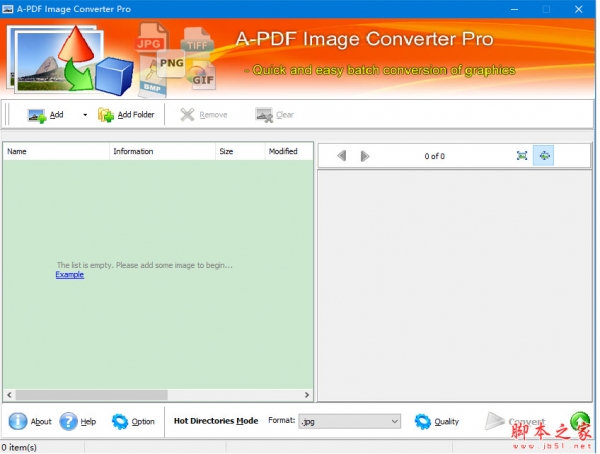This screenshot has height=454, width=600.
Task: Go to previous image in preview
Action: click(x=342, y=156)
